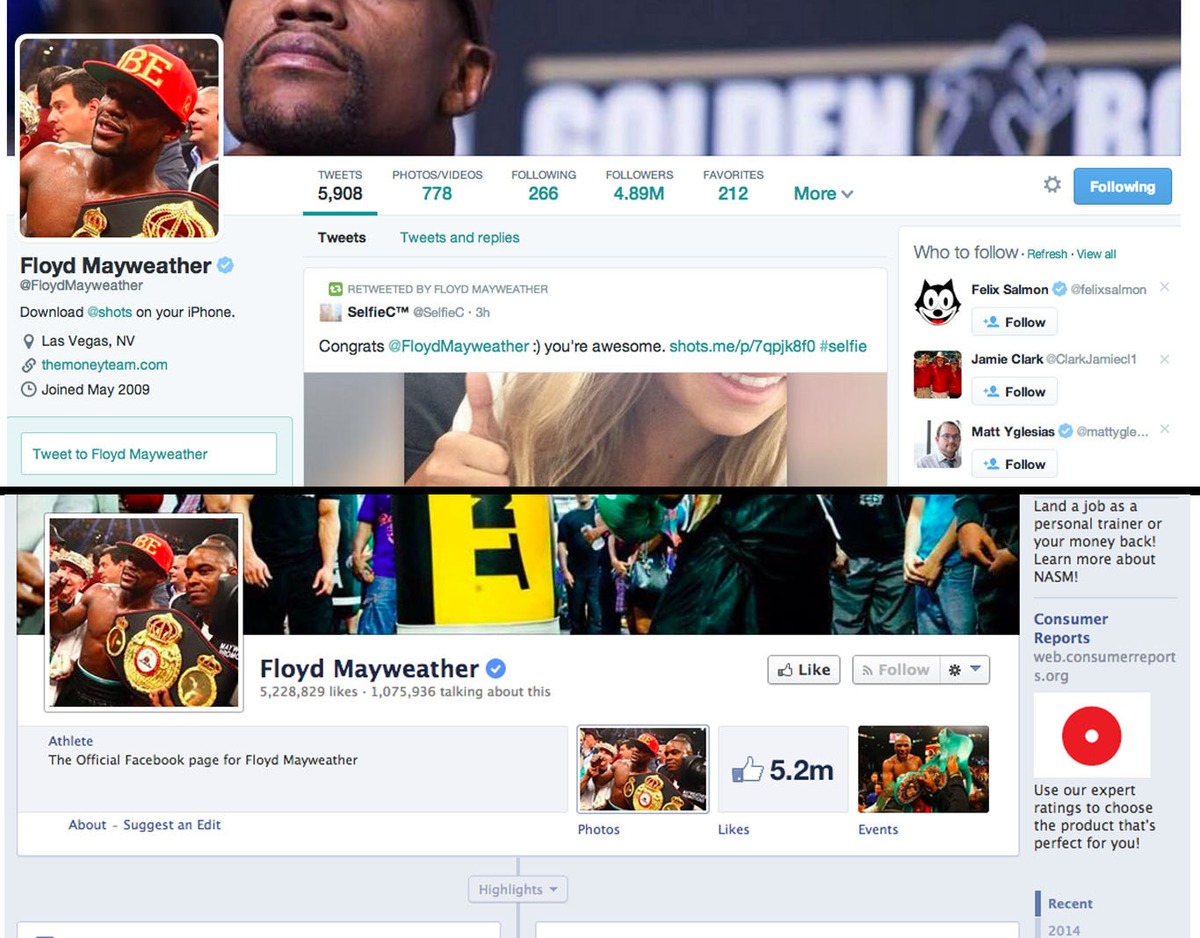Screen dimensions: 1200x938
Task: Expand the Highlights dropdown
Action: (517, 889)
